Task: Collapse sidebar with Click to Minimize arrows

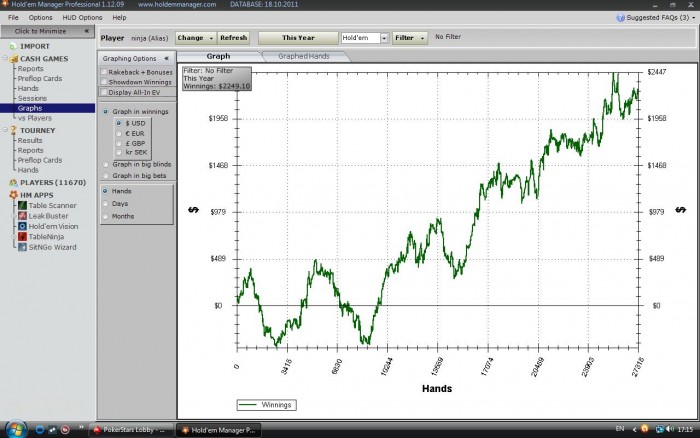Action: pyautogui.click(x=87, y=31)
